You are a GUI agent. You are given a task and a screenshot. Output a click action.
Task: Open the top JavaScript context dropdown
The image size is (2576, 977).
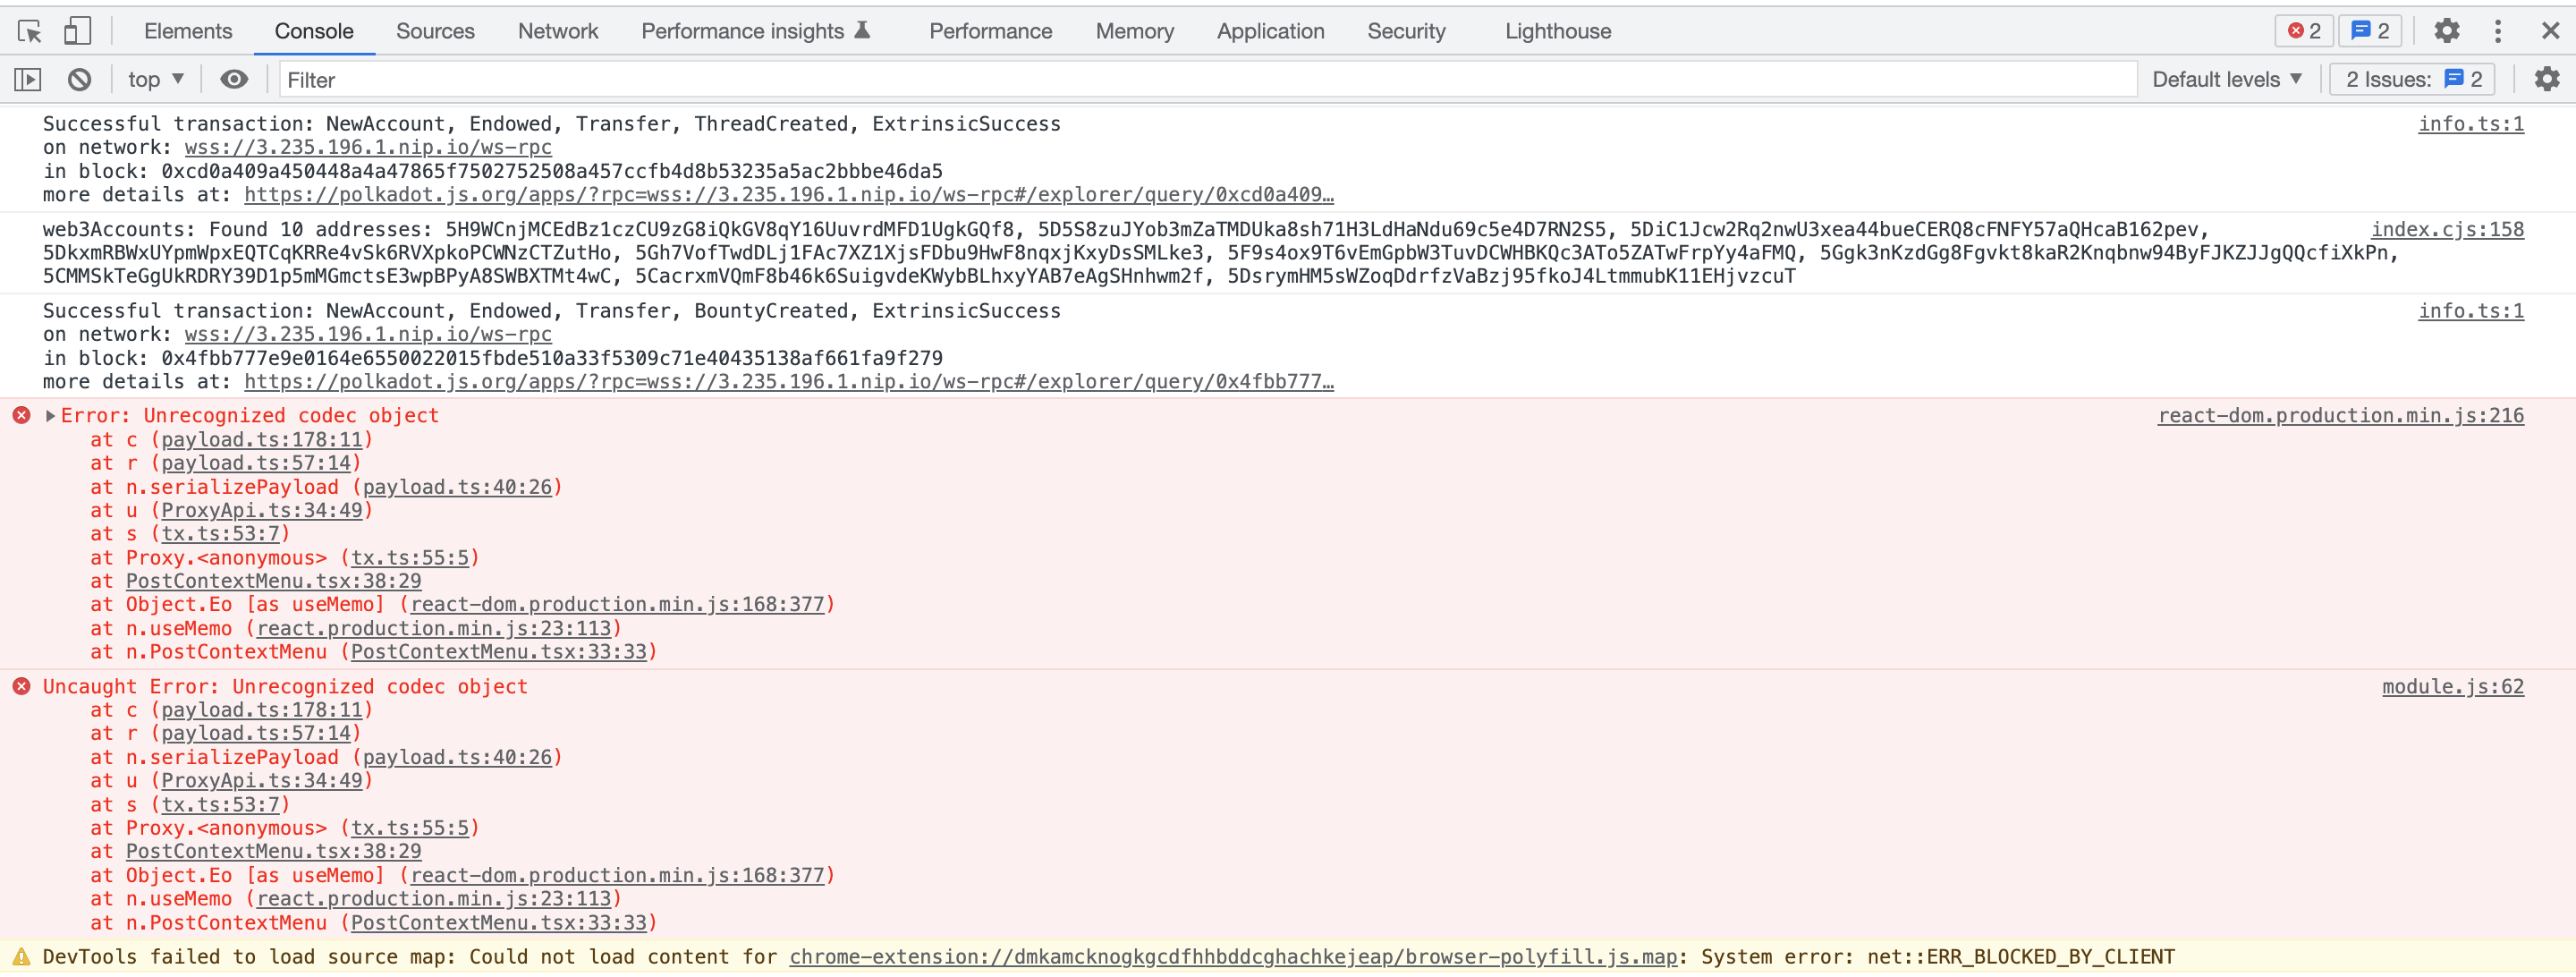point(156,79)
